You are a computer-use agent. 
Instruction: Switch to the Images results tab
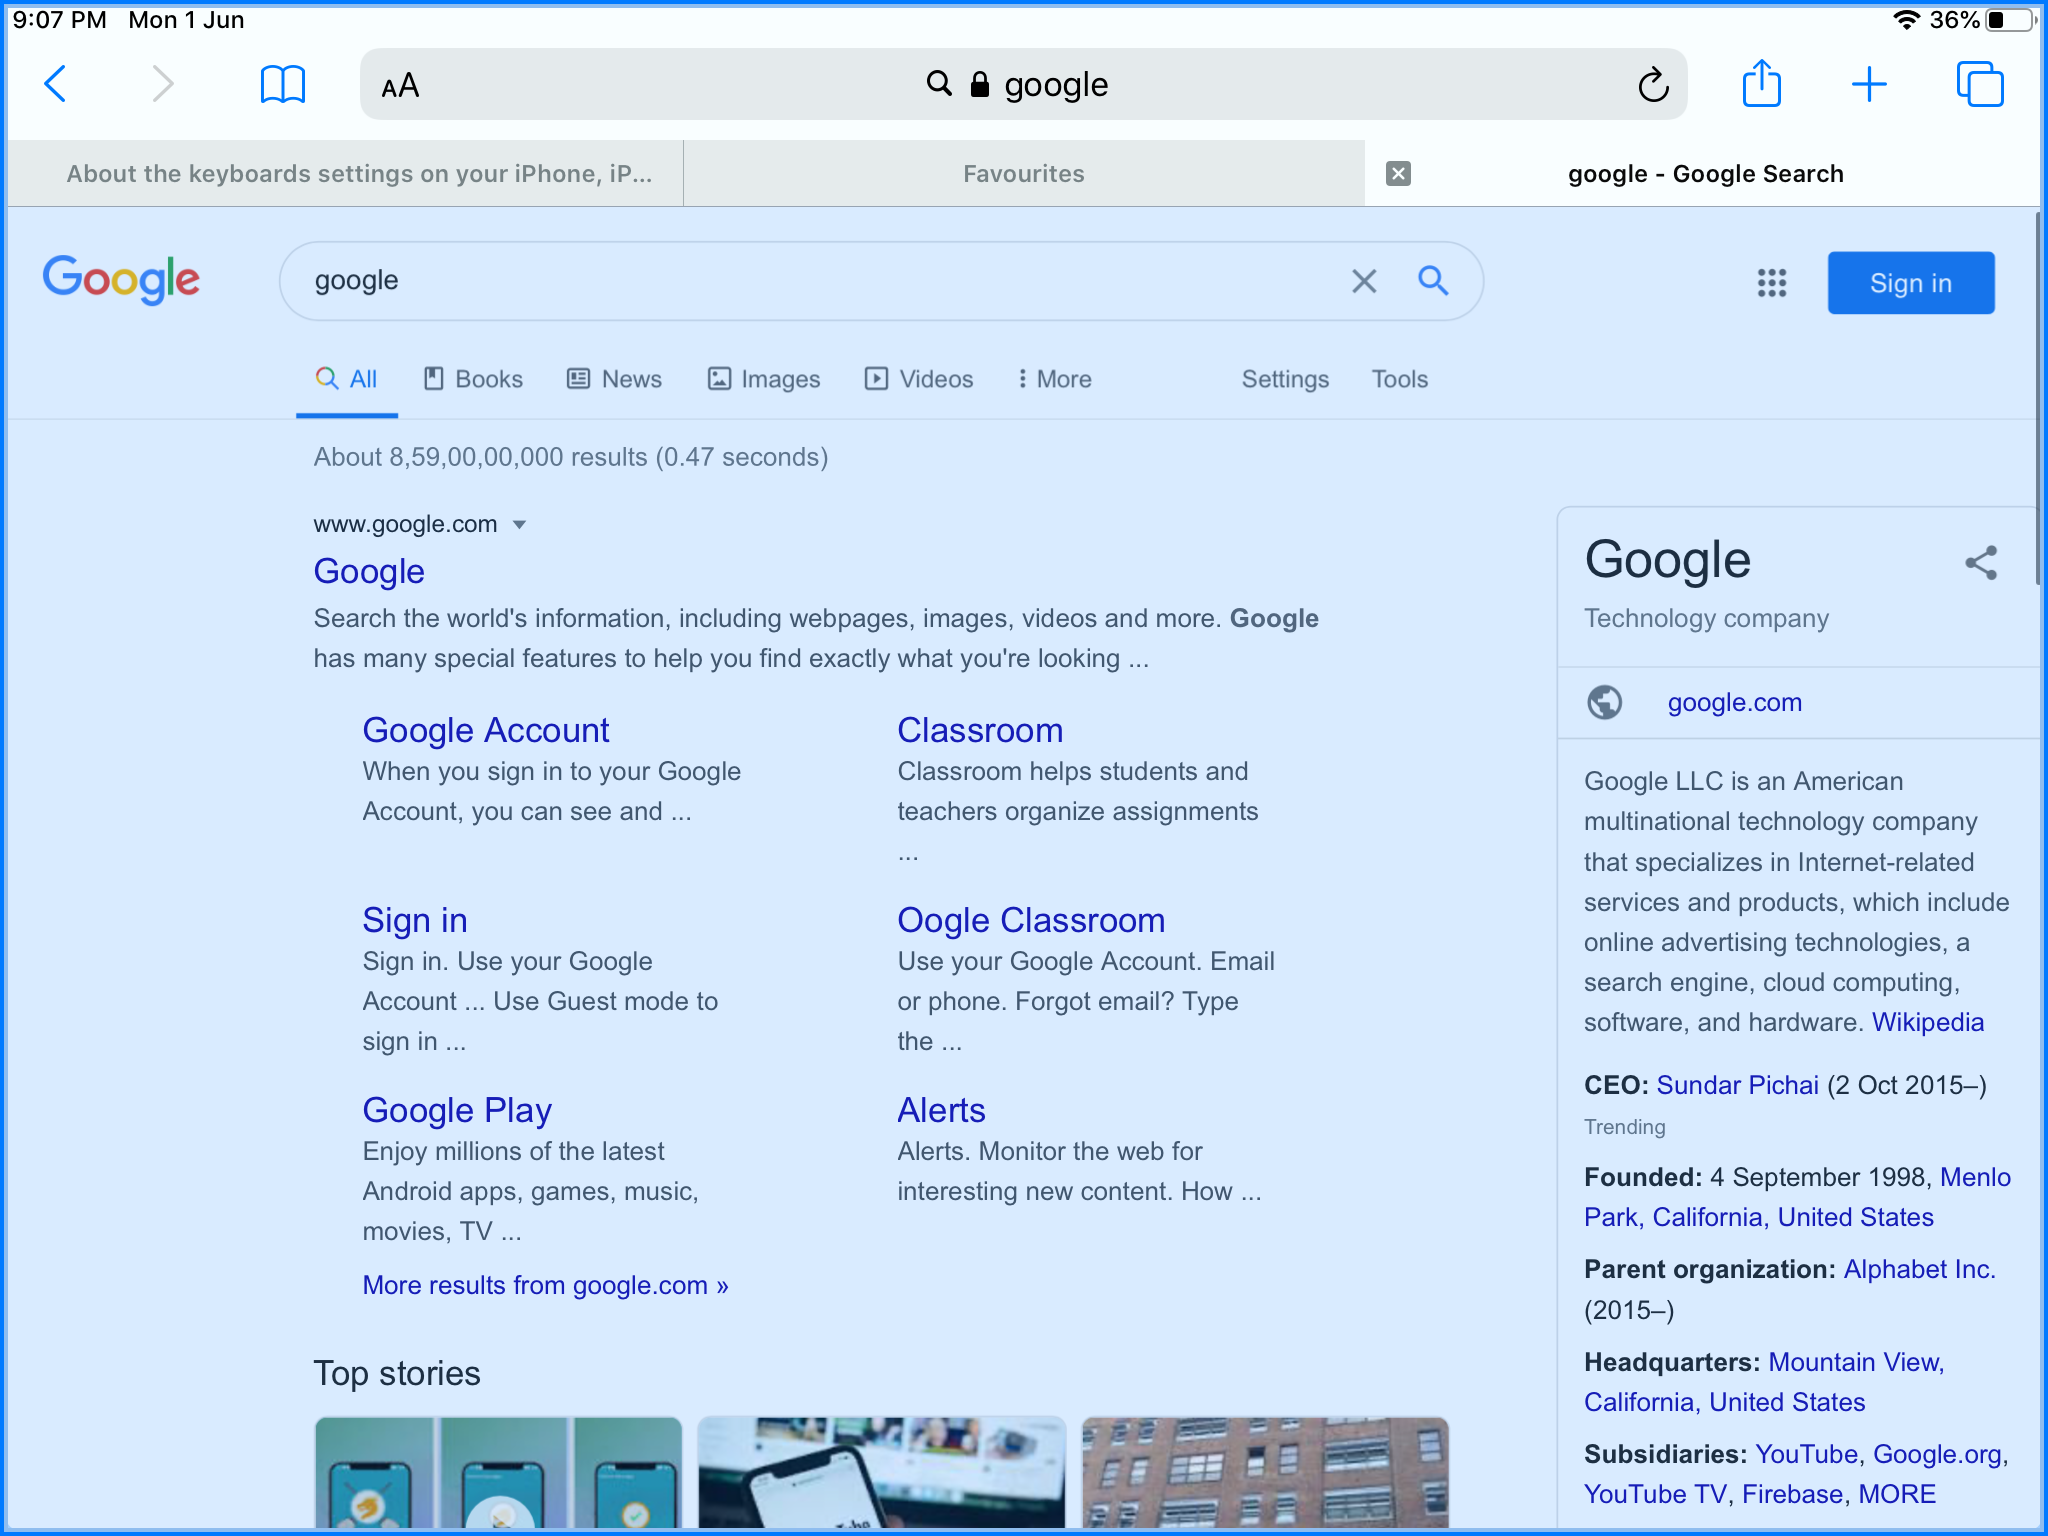[764, 379]
